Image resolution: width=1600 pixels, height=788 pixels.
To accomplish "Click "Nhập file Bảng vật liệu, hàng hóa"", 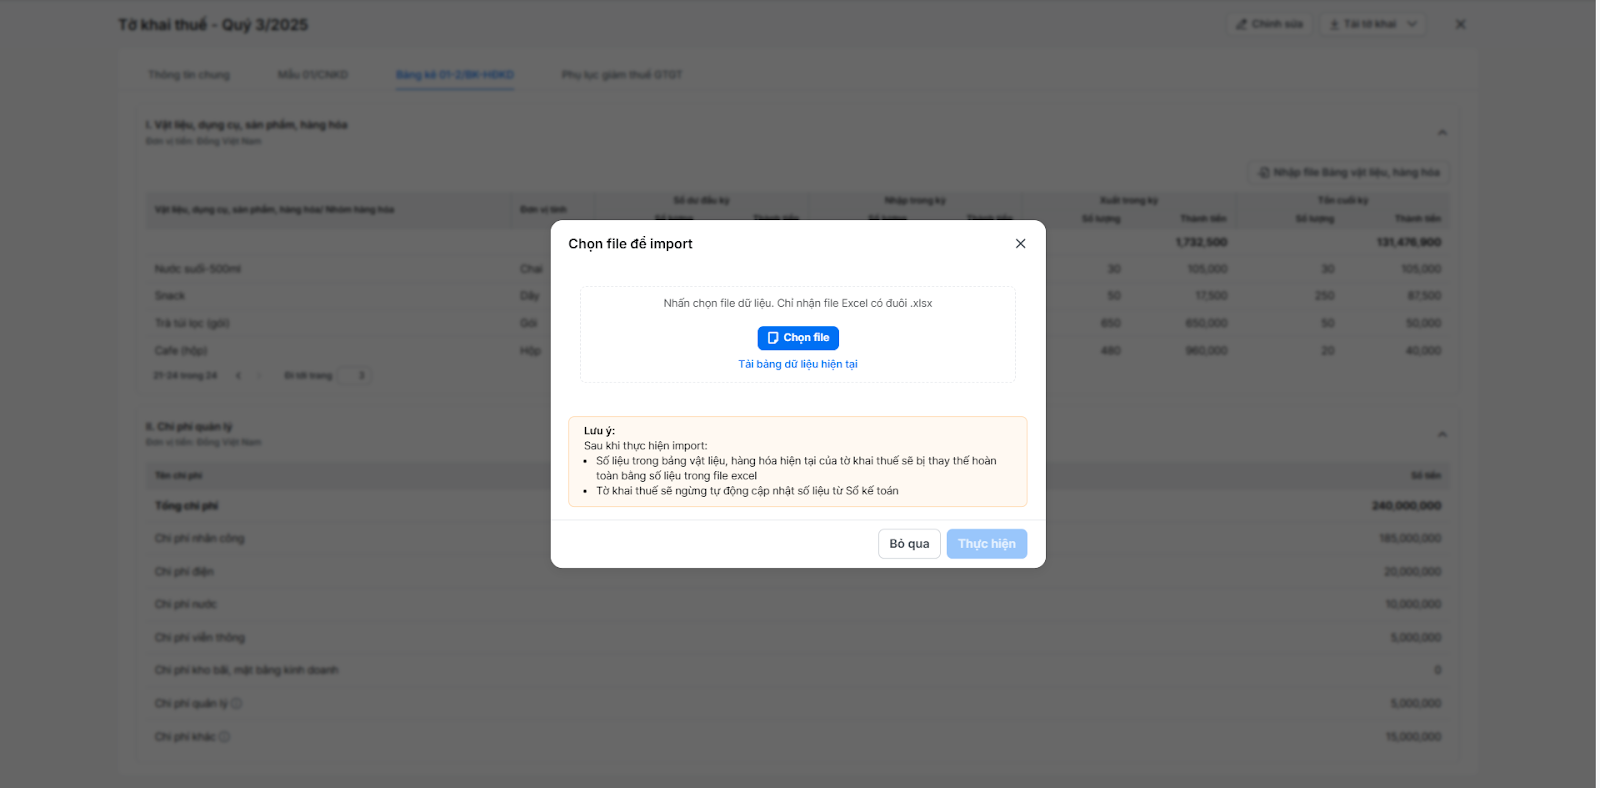I will click(1348, 173).
